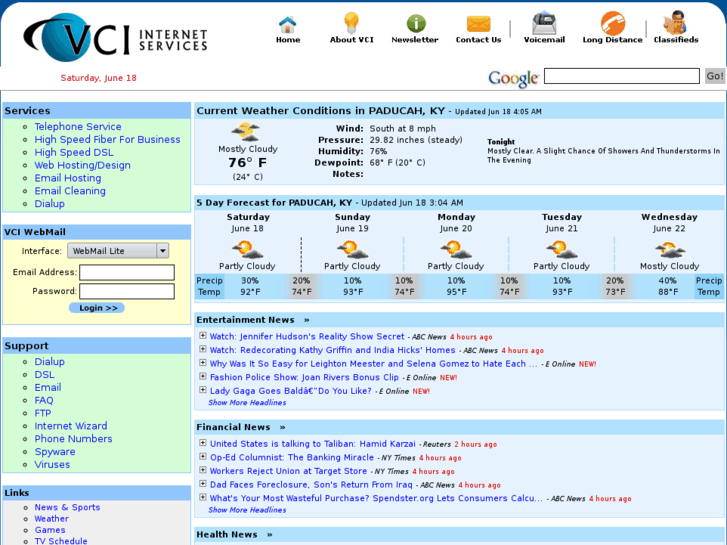Visit the High Speed DSL link
Viewport: 727px width, 545px height.
(x=74, y=153)
